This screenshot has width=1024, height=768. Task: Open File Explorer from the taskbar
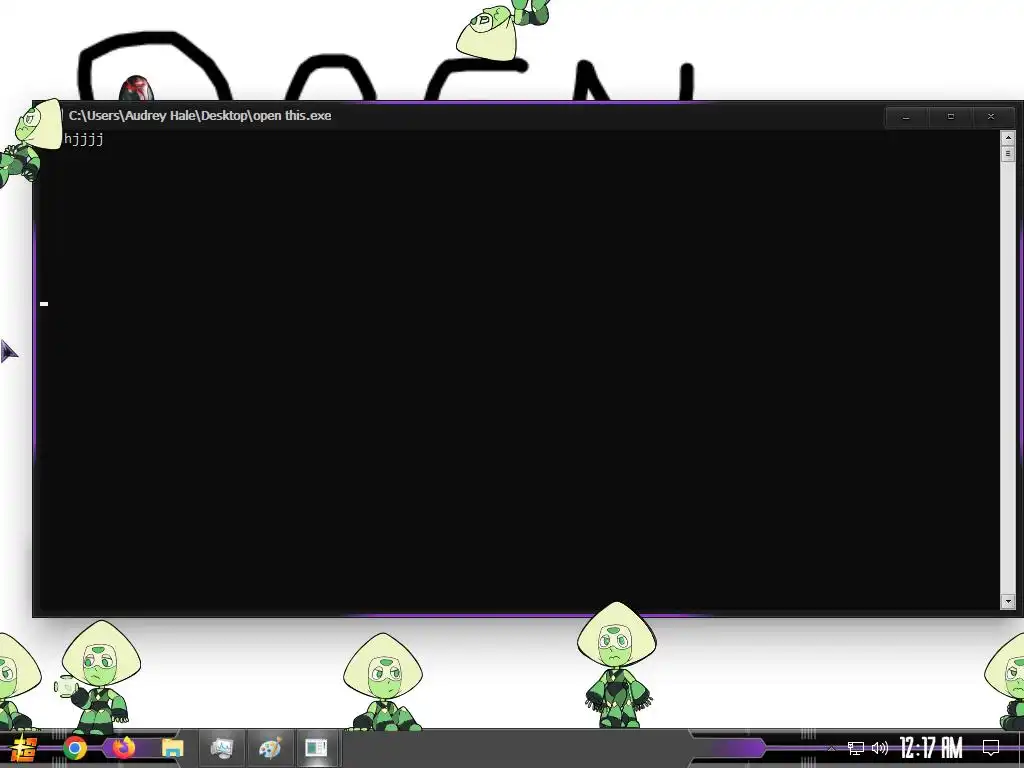[x=172, y=748]
